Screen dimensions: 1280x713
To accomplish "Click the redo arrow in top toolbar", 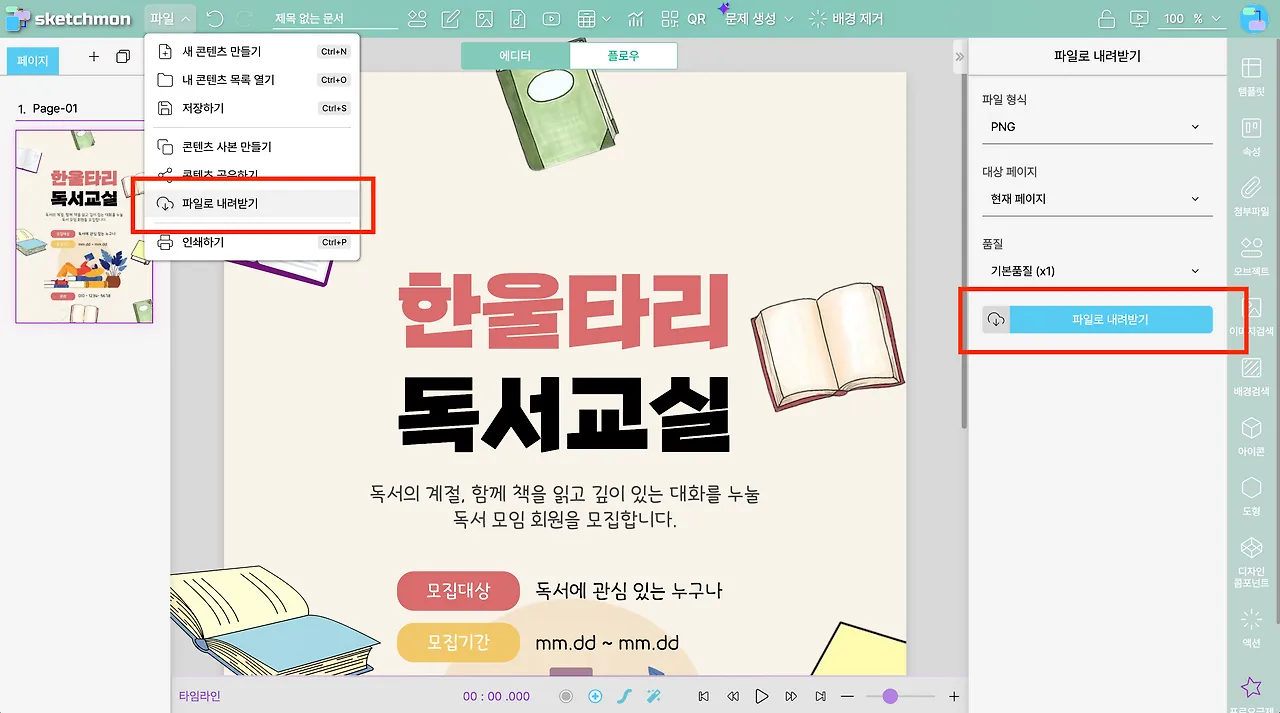I will tap(244, 18).
